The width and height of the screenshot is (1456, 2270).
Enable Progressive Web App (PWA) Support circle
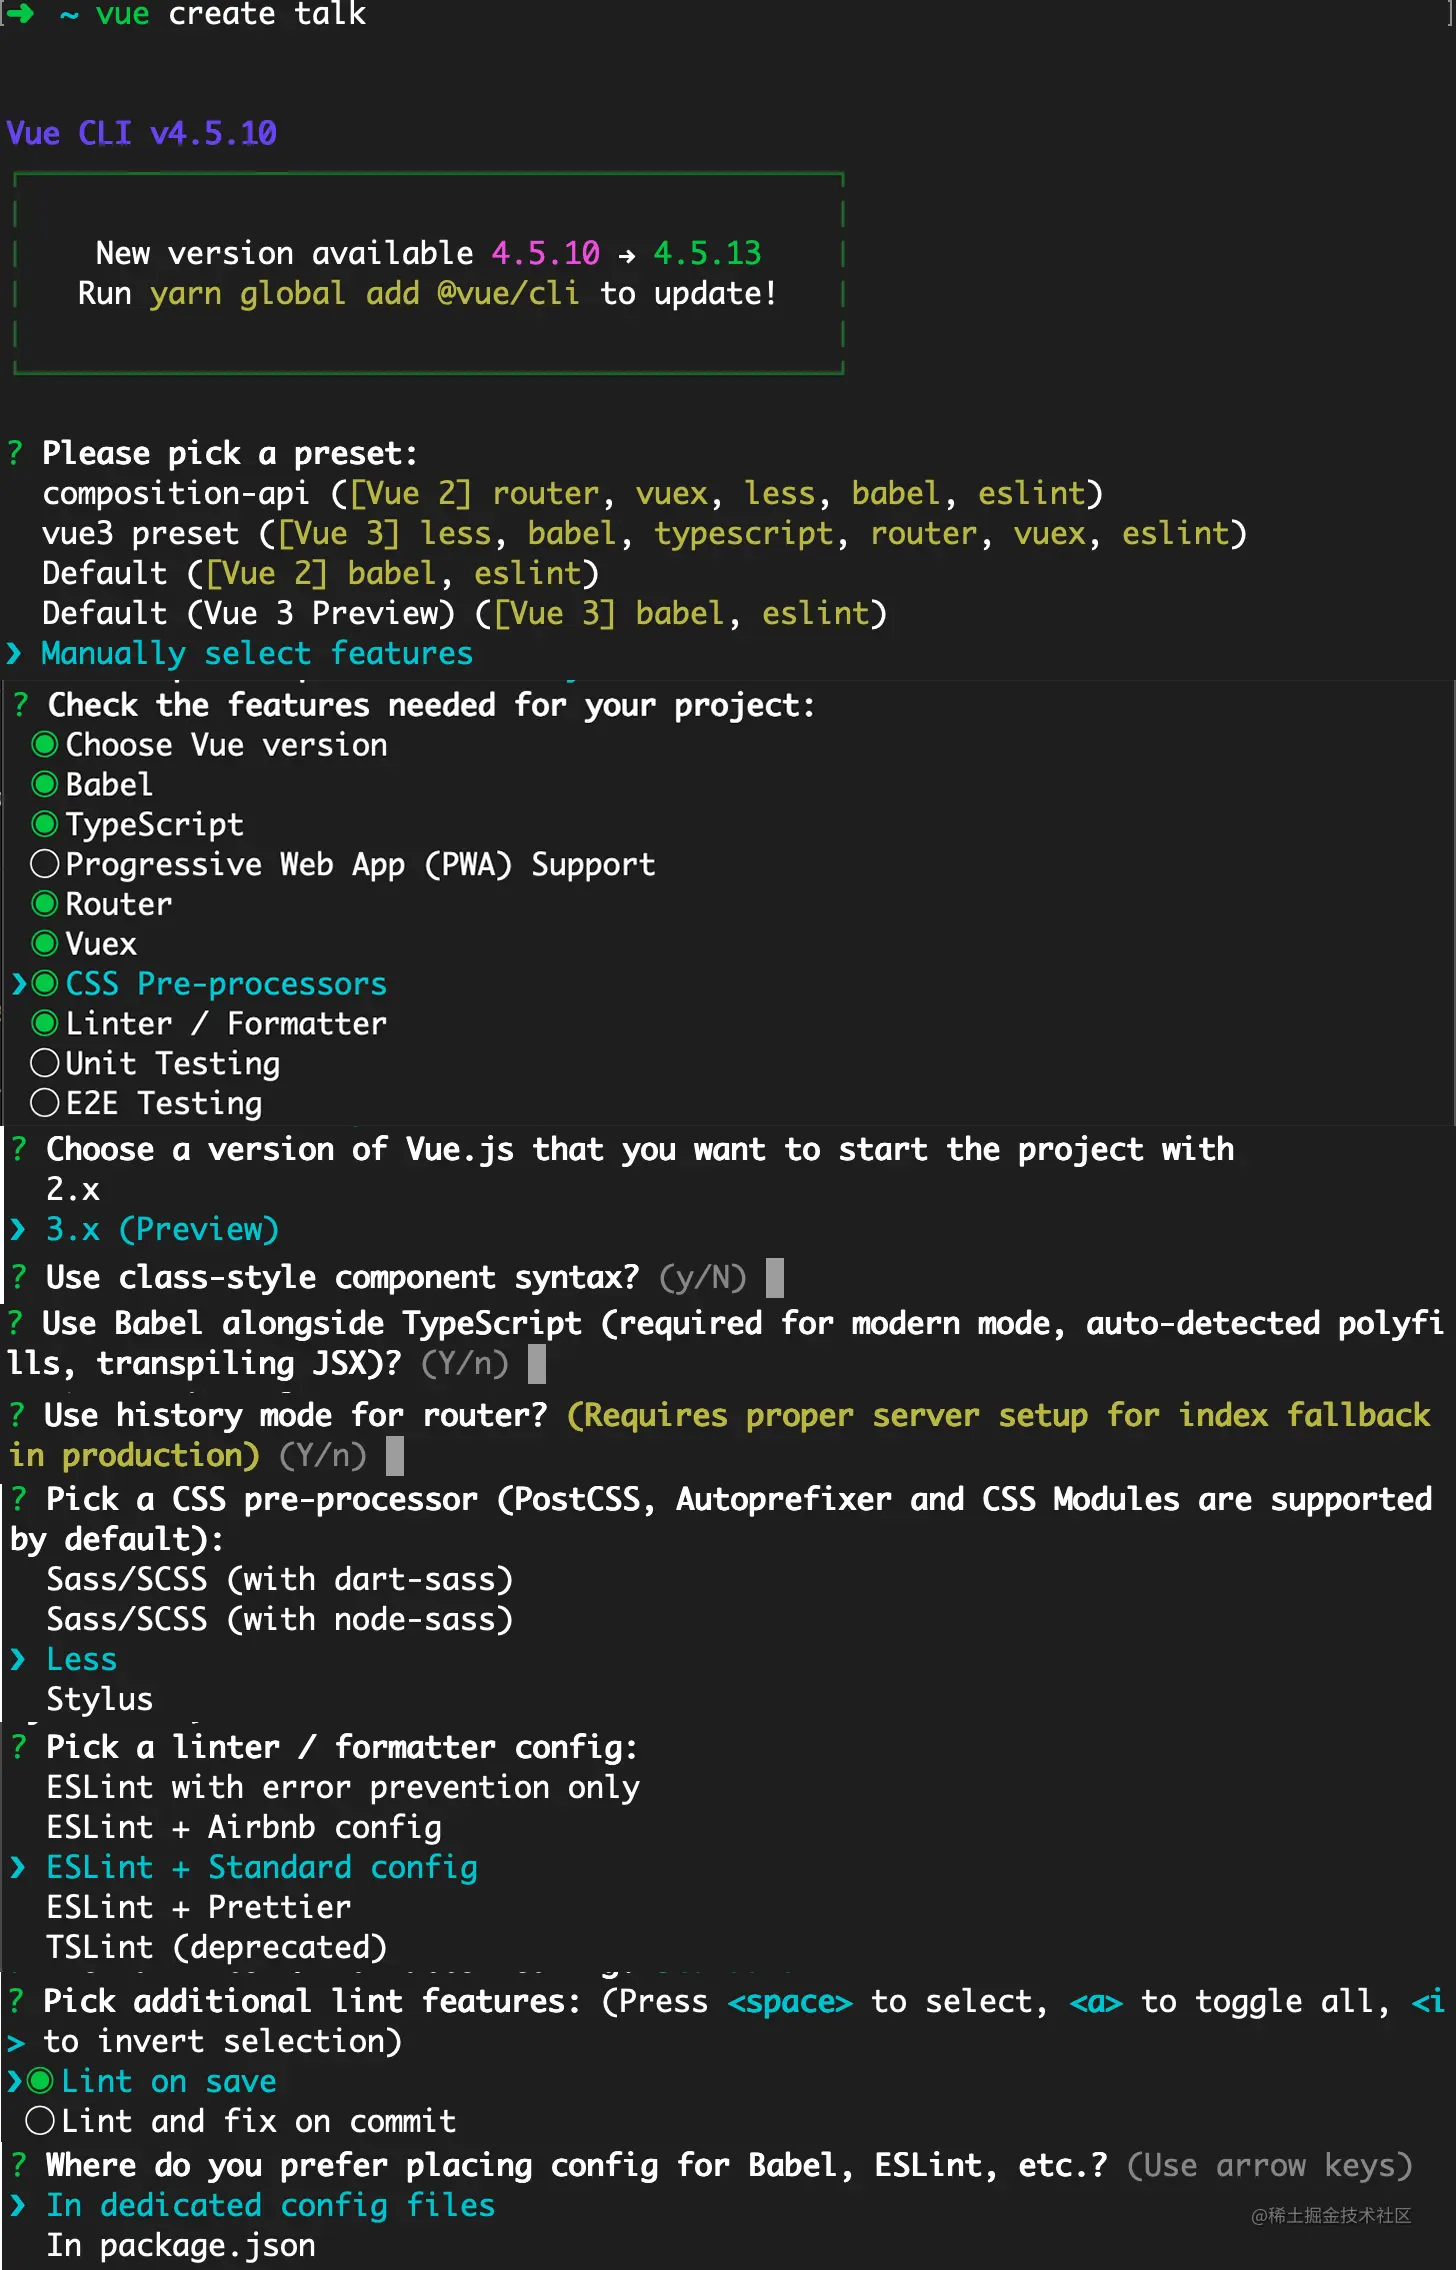(x=44, y=864)
